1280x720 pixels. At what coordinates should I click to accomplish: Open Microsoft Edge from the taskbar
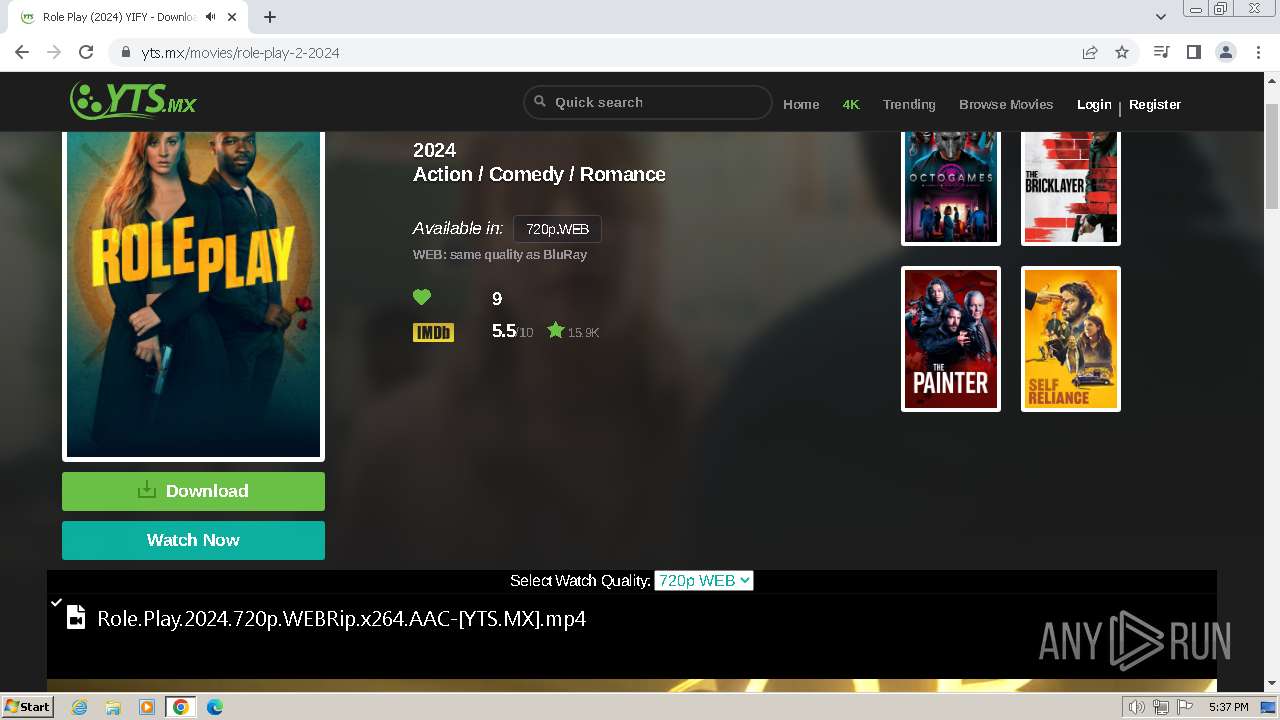coord(214,707)
